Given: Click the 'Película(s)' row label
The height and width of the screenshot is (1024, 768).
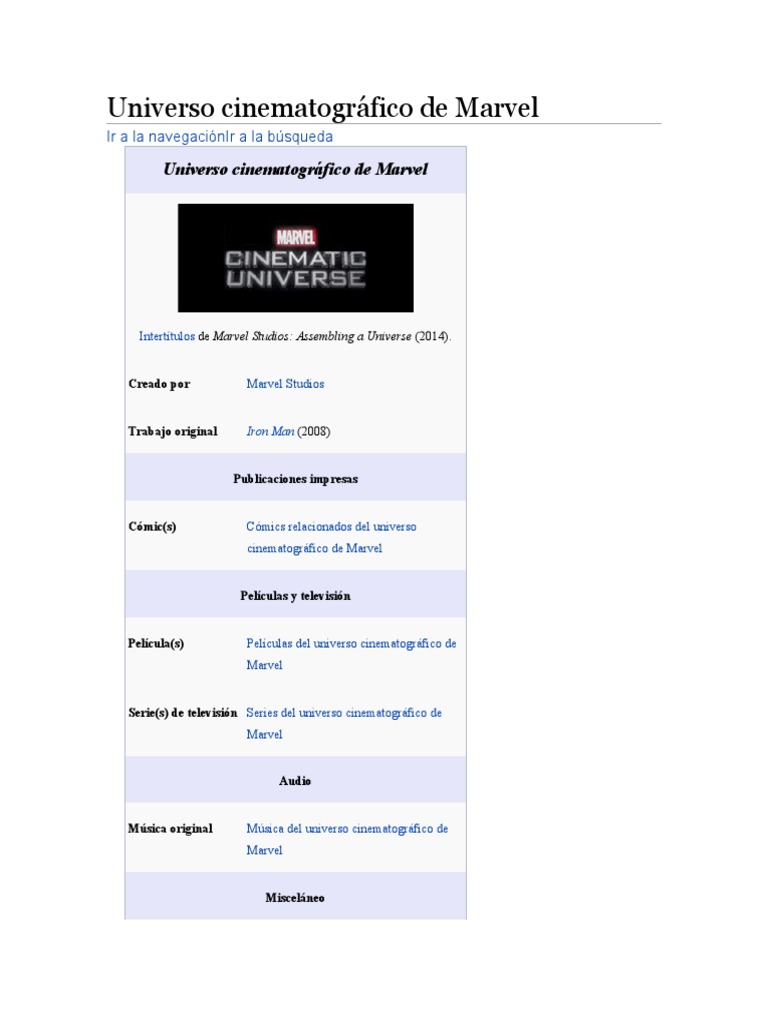Looking at the screenshot, I should (x=156, y=643).
